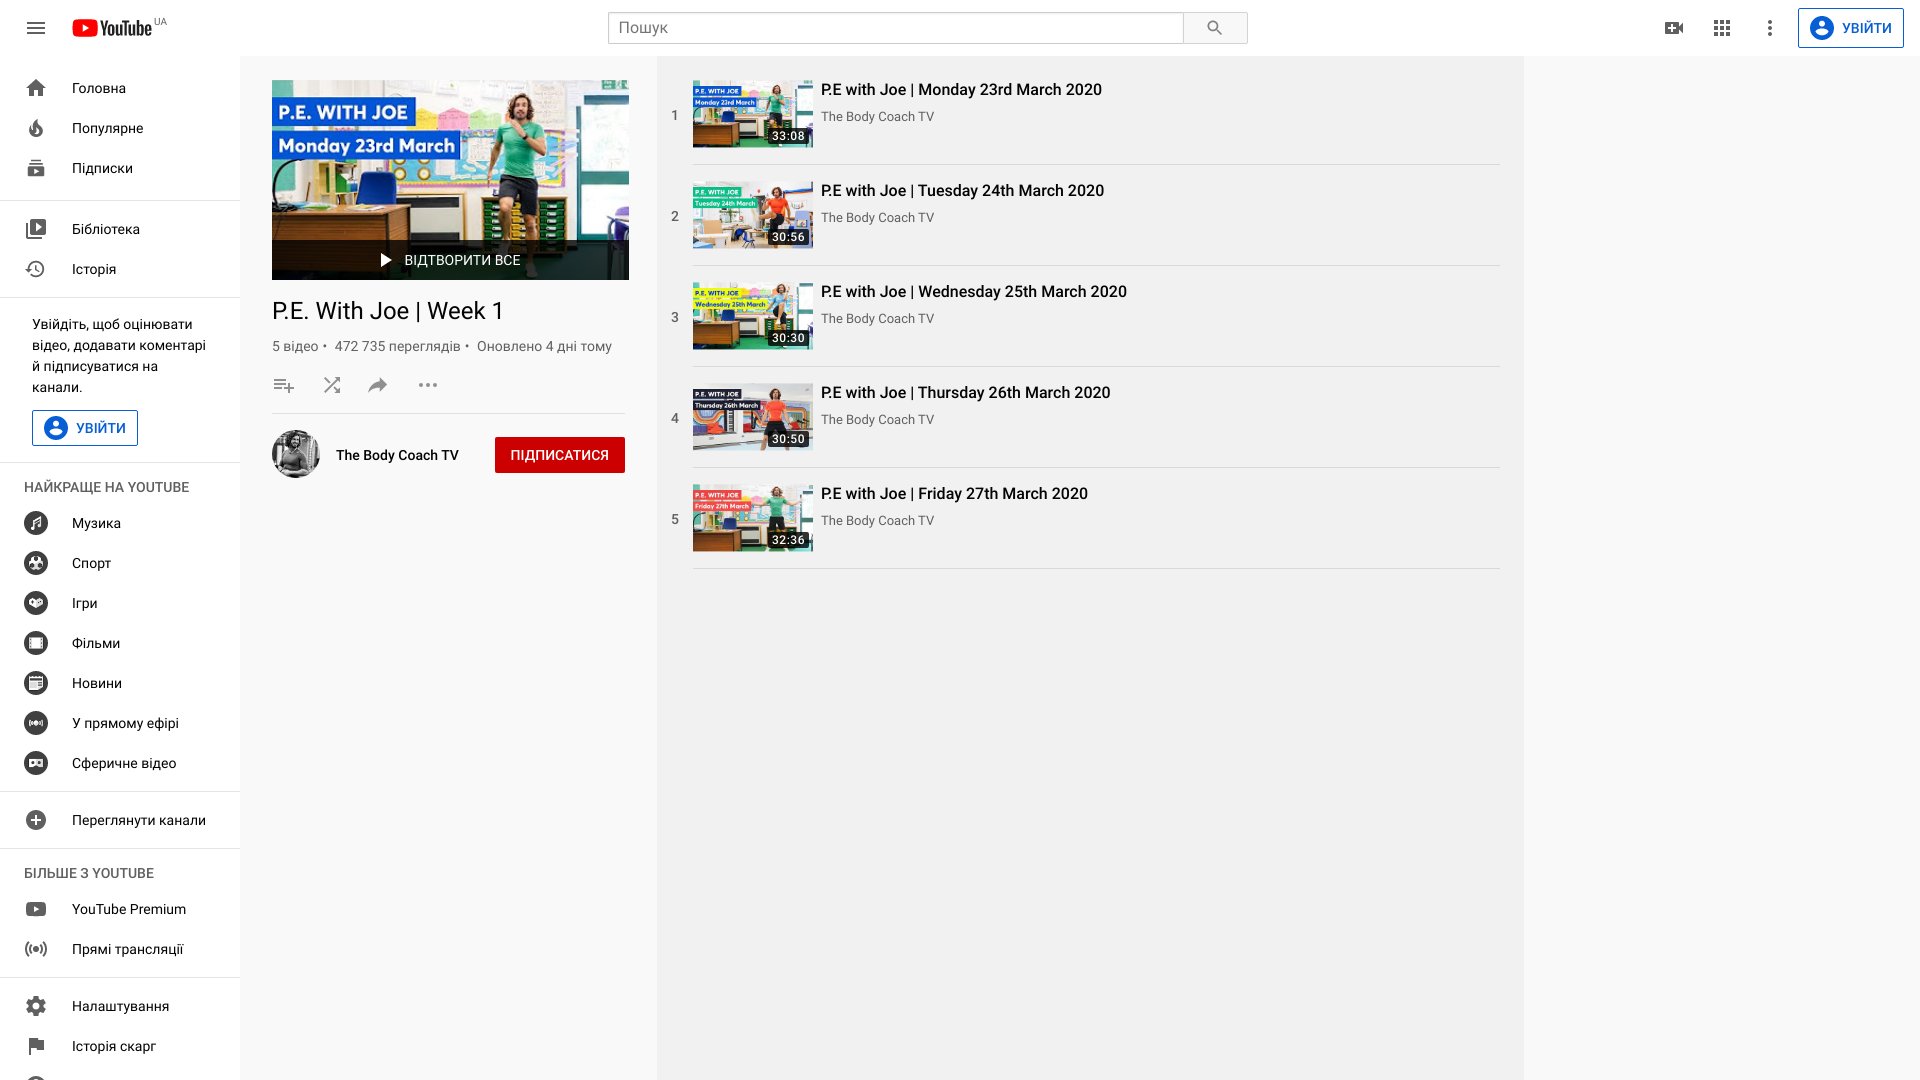Click inside the Пошук search field
The image size is (1920, 1080).
tap(896, 28)
